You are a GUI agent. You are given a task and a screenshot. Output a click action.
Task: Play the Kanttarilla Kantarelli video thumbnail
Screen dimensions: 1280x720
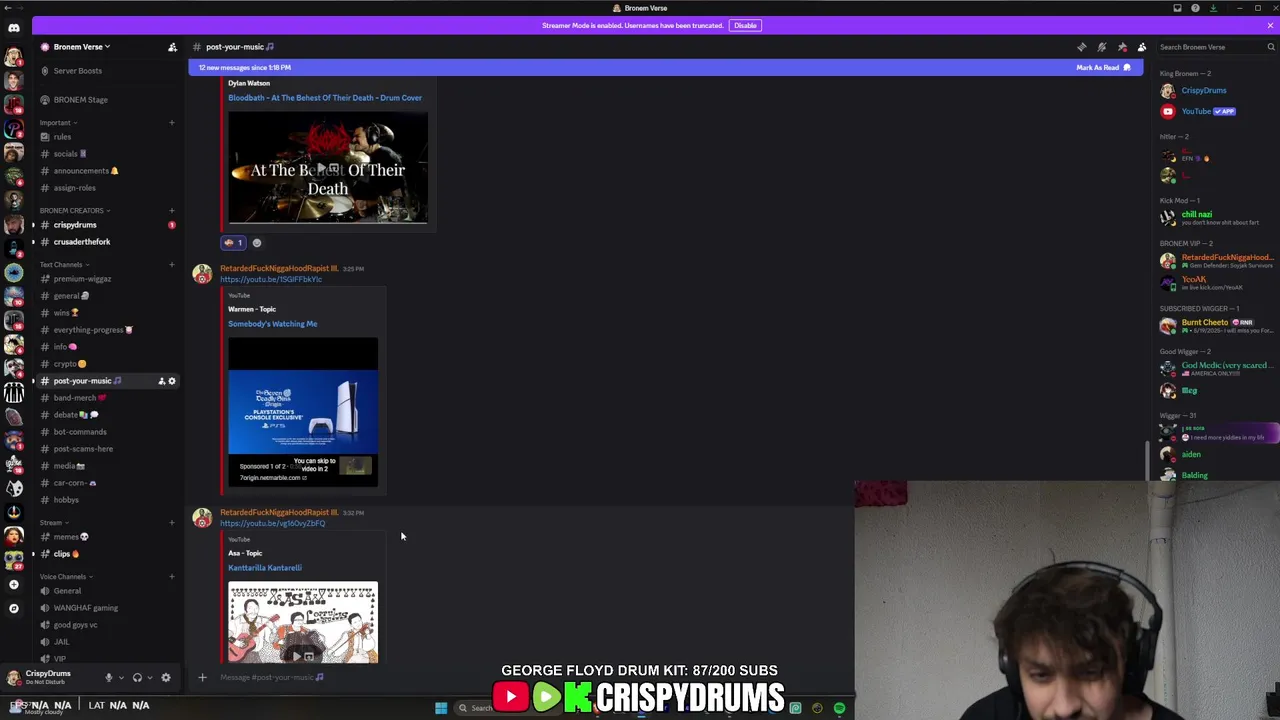(x=303, y=622)
